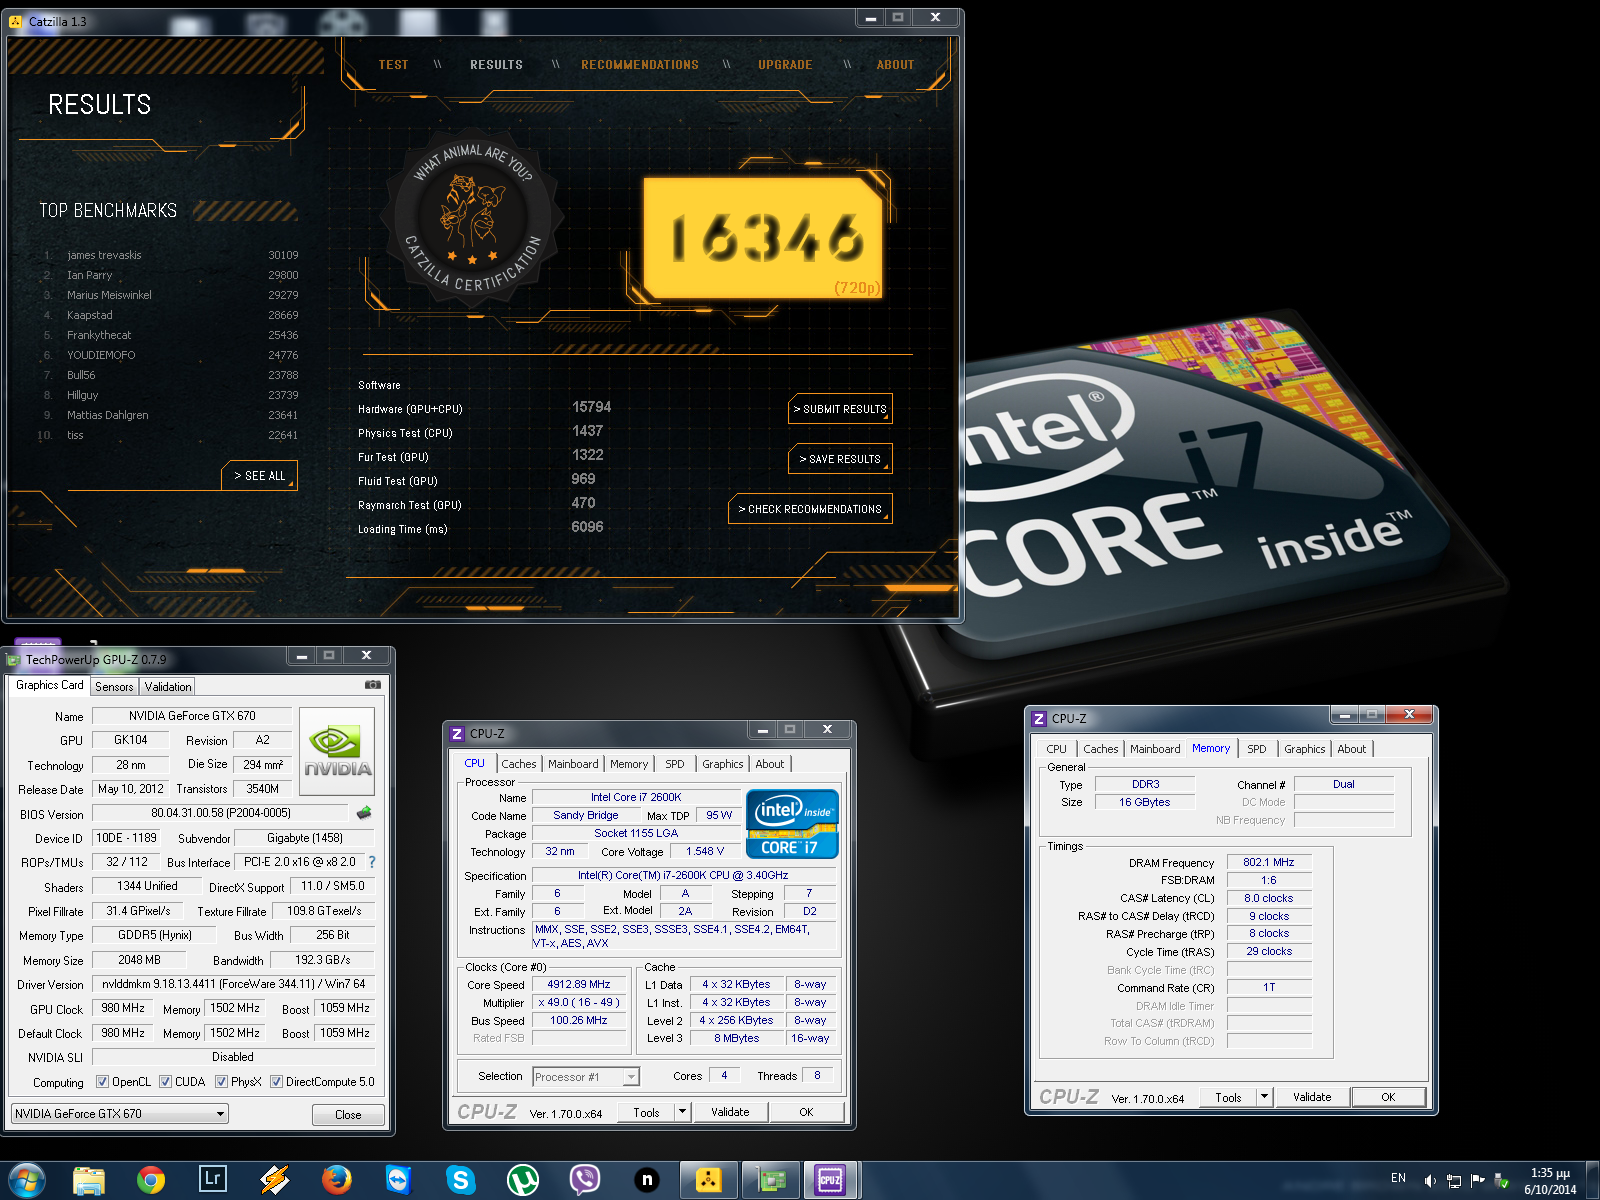Open the Processor #1 selection dropdown
1600x1200 pixels.
pos(585,1077)
